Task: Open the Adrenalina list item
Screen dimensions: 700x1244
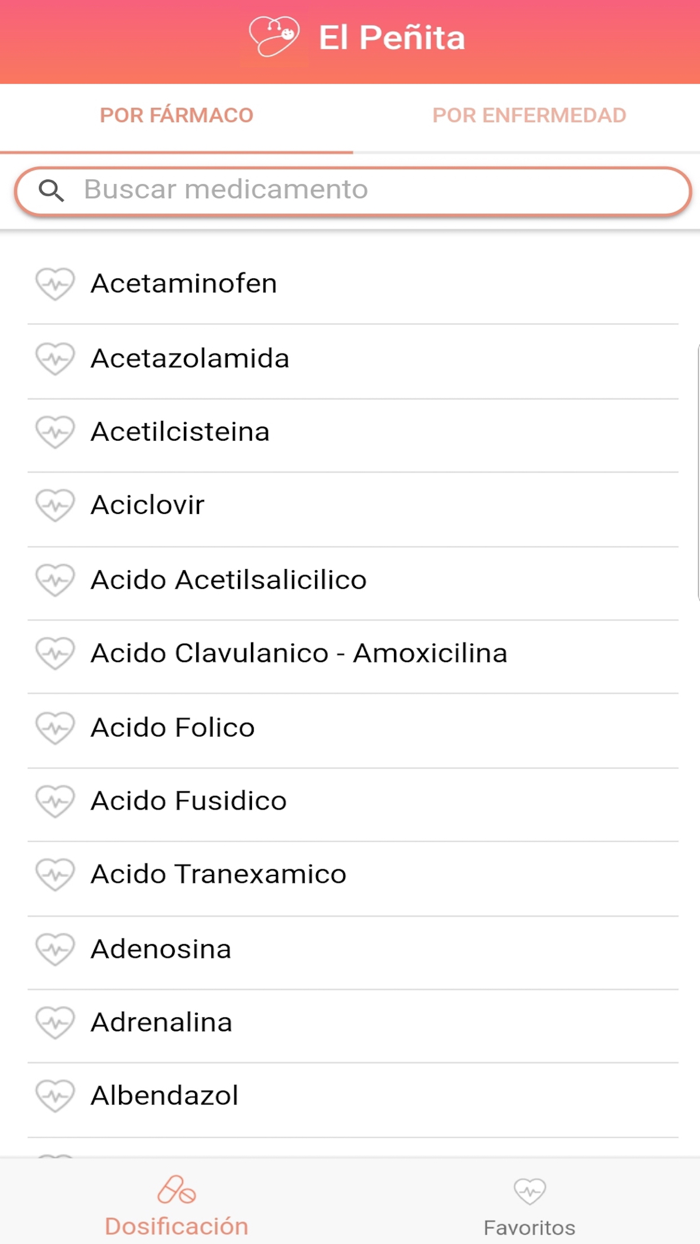Action: 161,1022
